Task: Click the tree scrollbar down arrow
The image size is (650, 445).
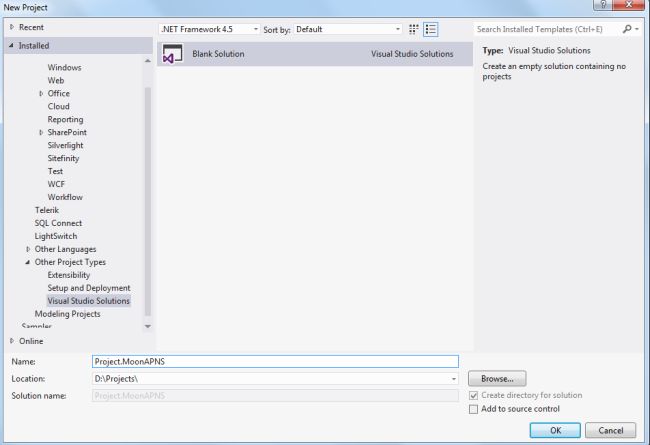Action: click(x=148, y=326)
